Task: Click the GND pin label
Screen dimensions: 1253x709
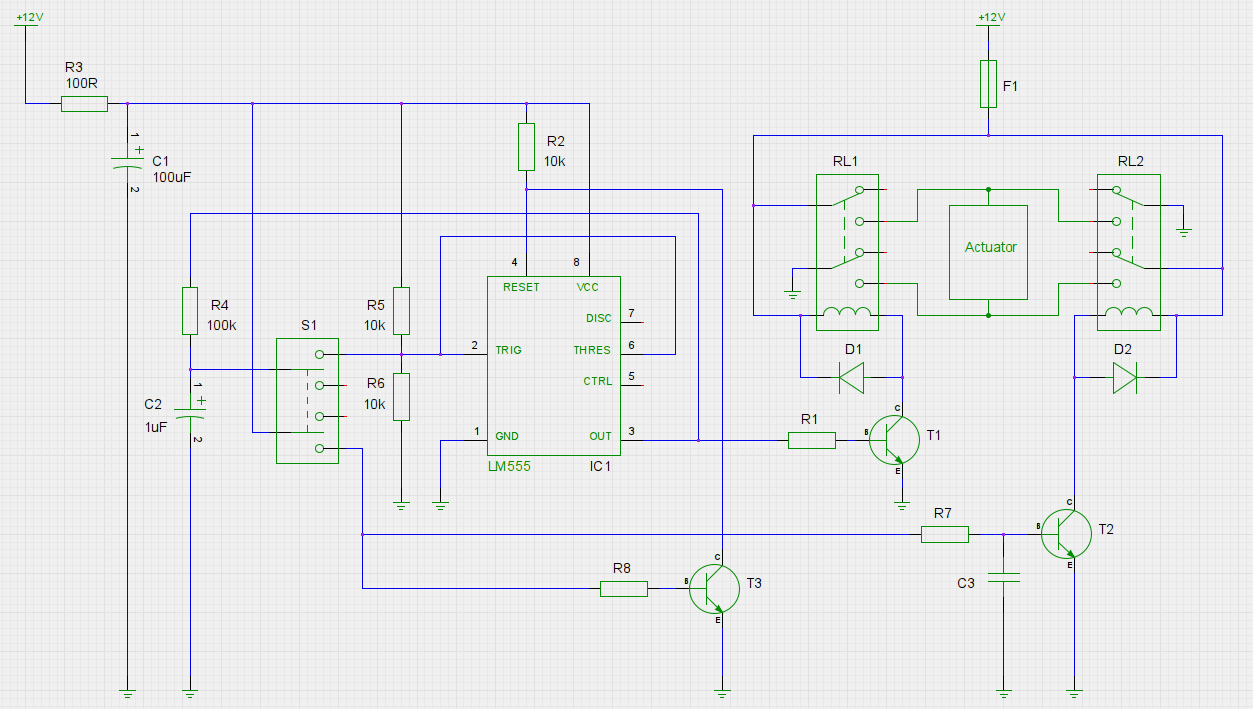Action: pyautogui.click(x=507, y=436)
